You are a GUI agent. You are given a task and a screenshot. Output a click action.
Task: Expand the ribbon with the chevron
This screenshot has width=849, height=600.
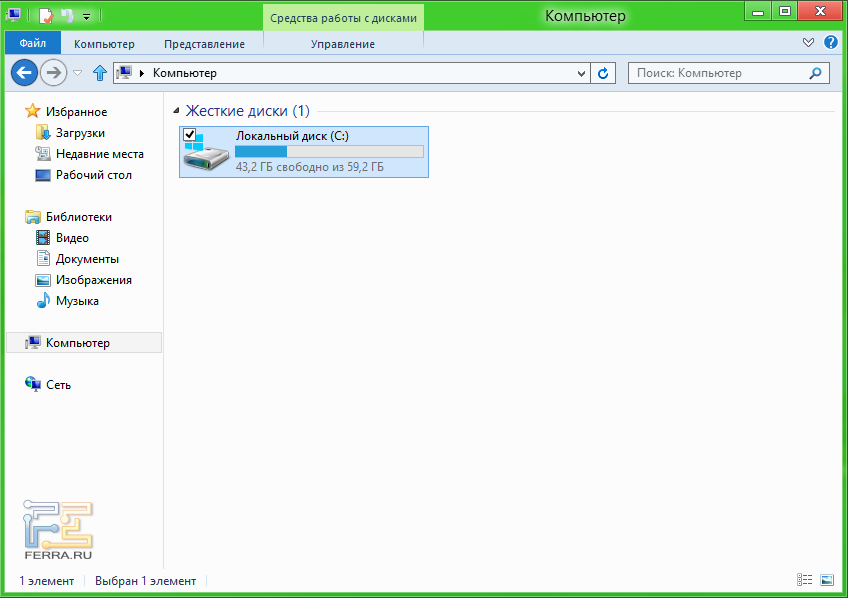tap(808, 42)
